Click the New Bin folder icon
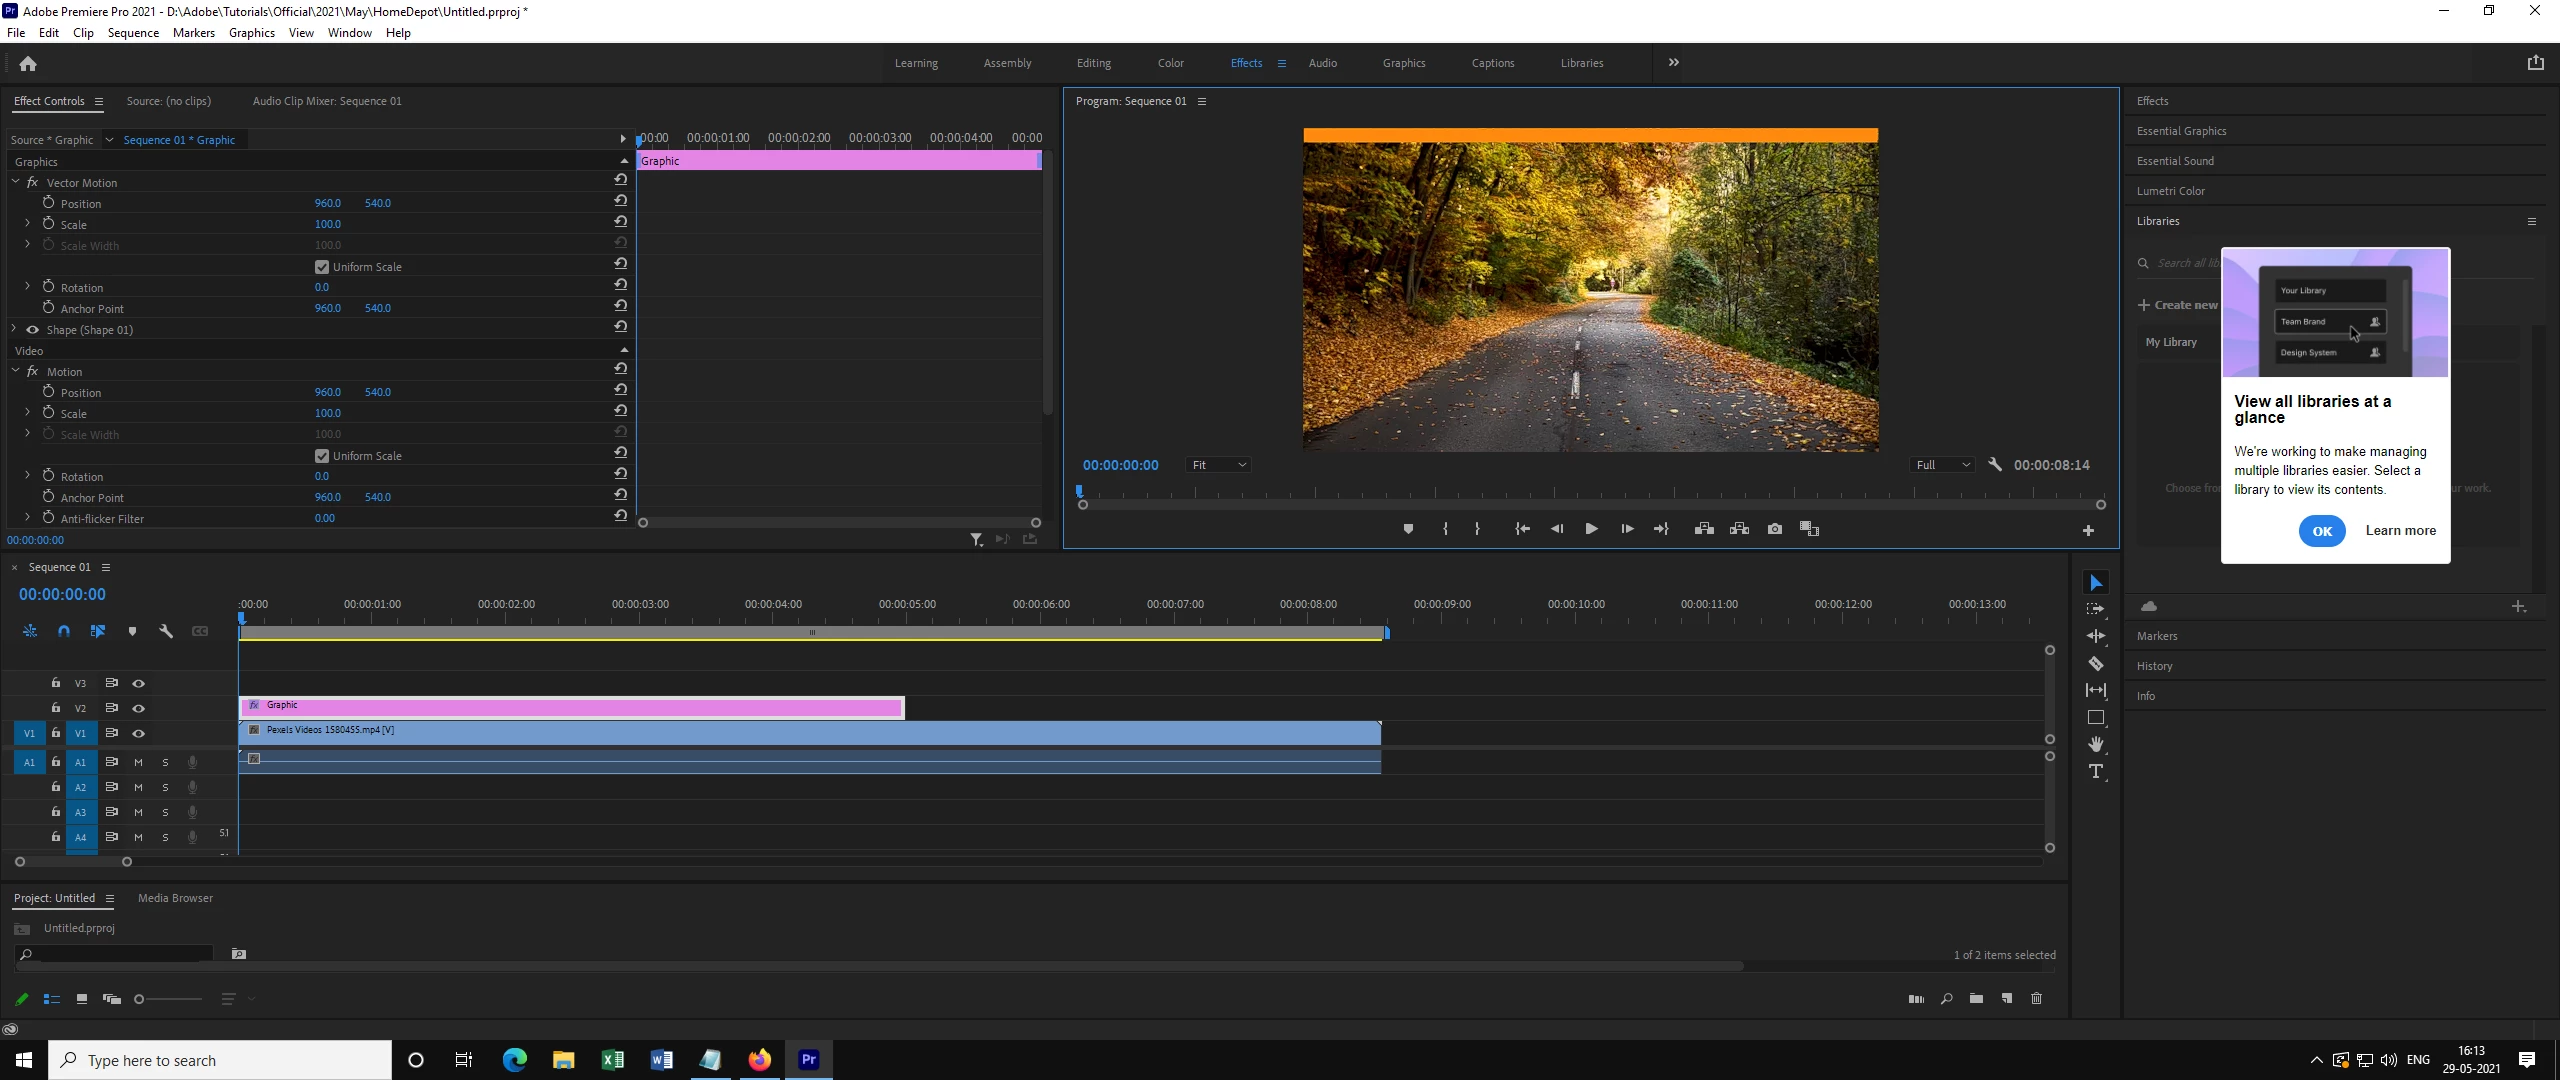Screen dimensions: 2560x1080 pyautogui.click(x=1976, y=998)
